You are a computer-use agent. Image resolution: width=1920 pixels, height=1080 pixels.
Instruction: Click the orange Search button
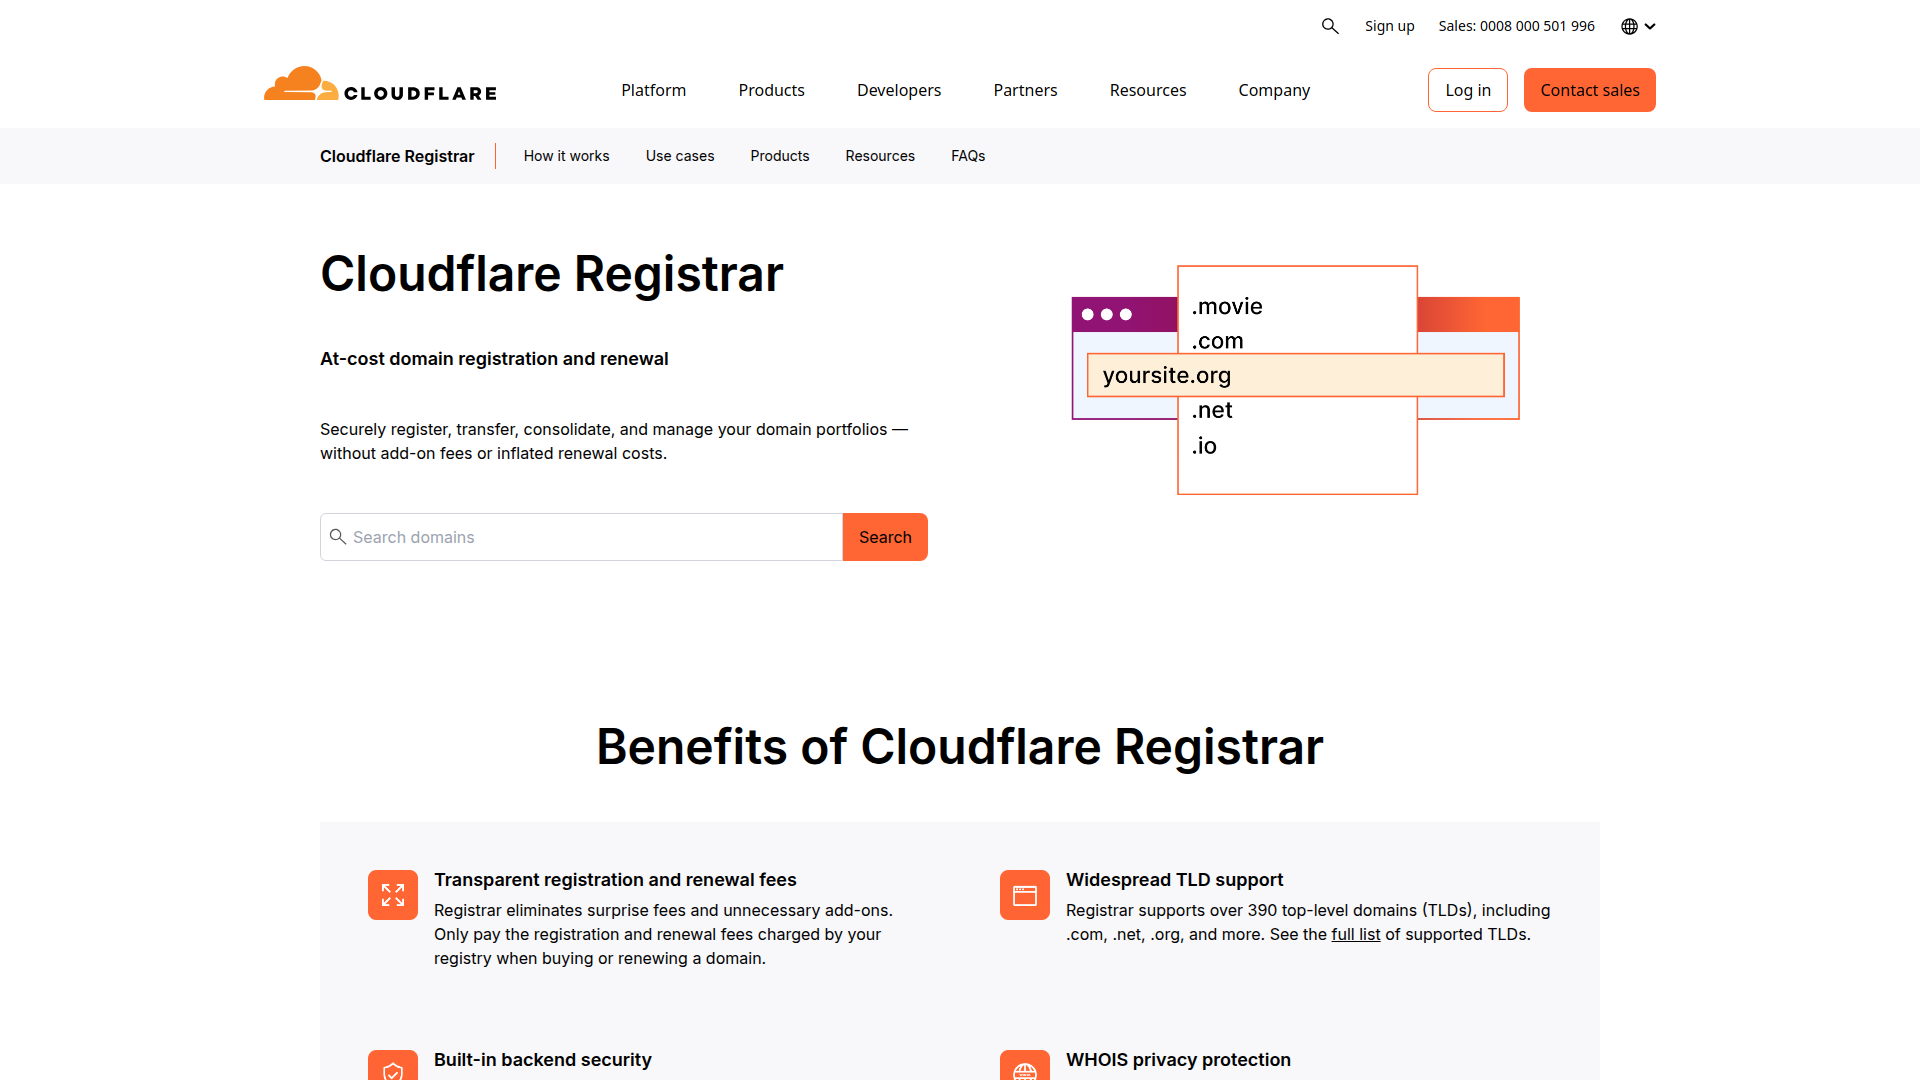[x=885, y=537]
